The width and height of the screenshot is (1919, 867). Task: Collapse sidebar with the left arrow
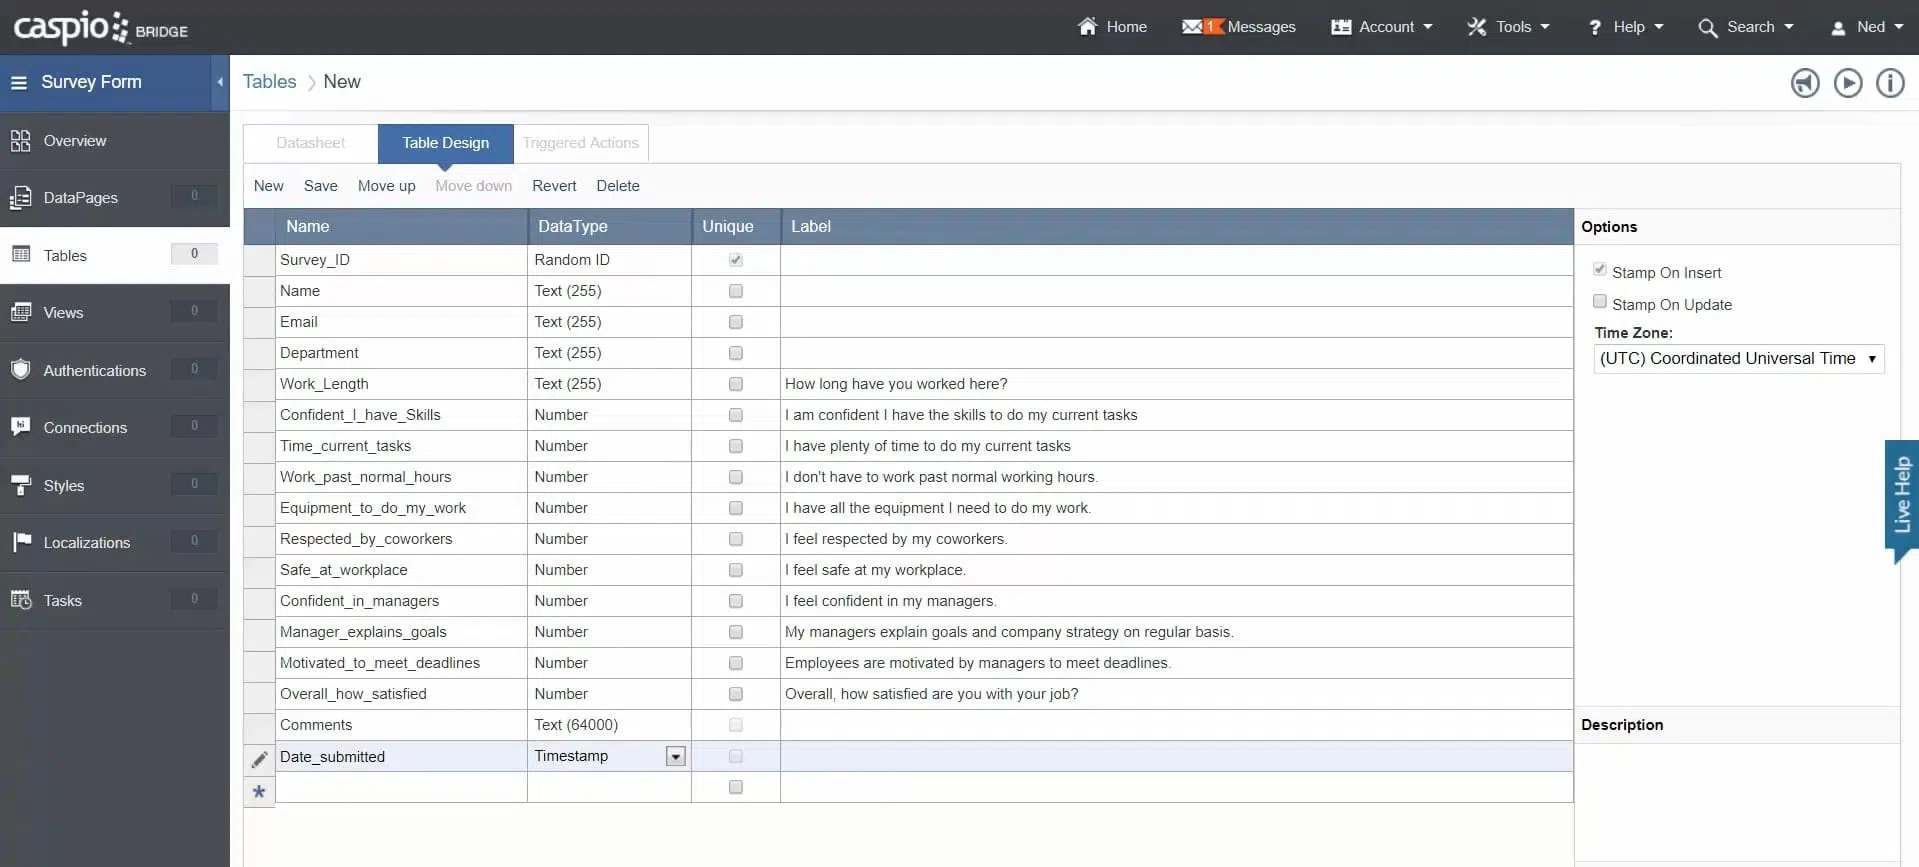point(220,83)
